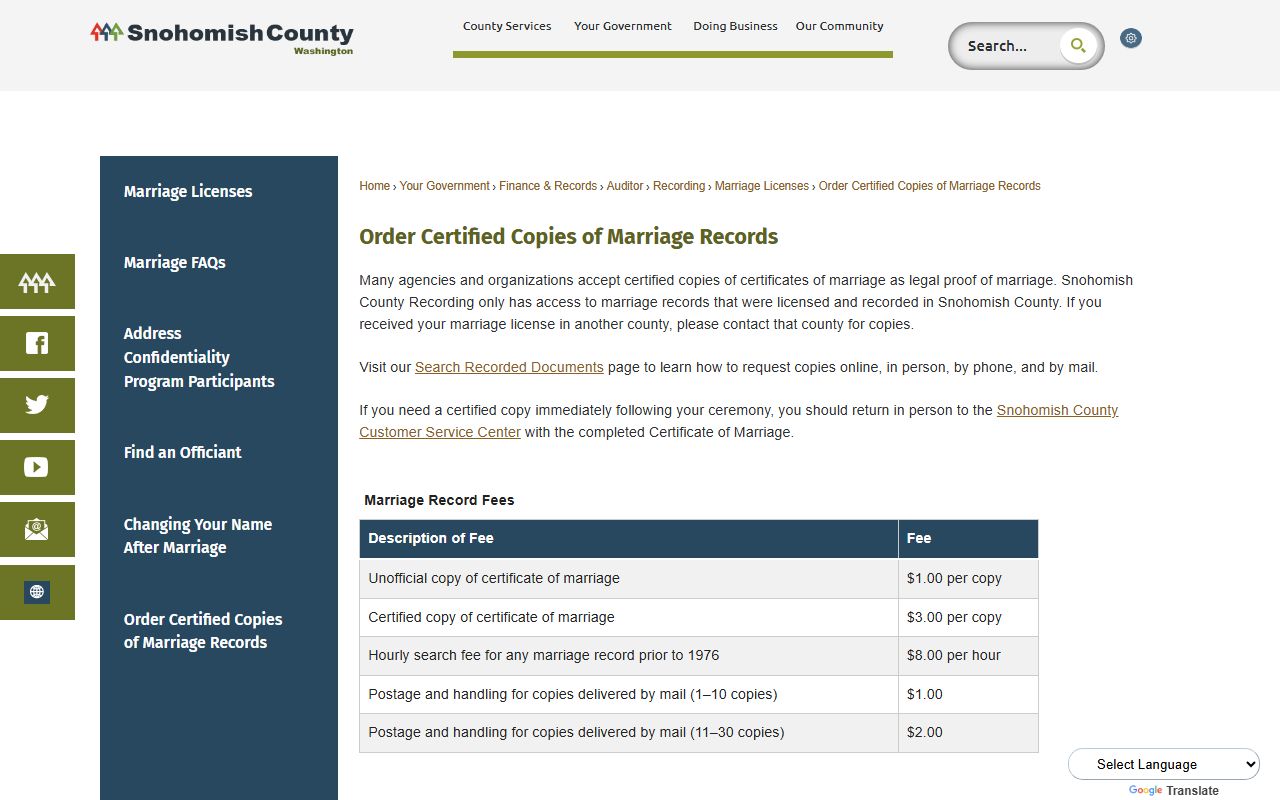Open the Search Recorded Documents link
Viewport: 1280px width, 800px height.
[509, 367]
